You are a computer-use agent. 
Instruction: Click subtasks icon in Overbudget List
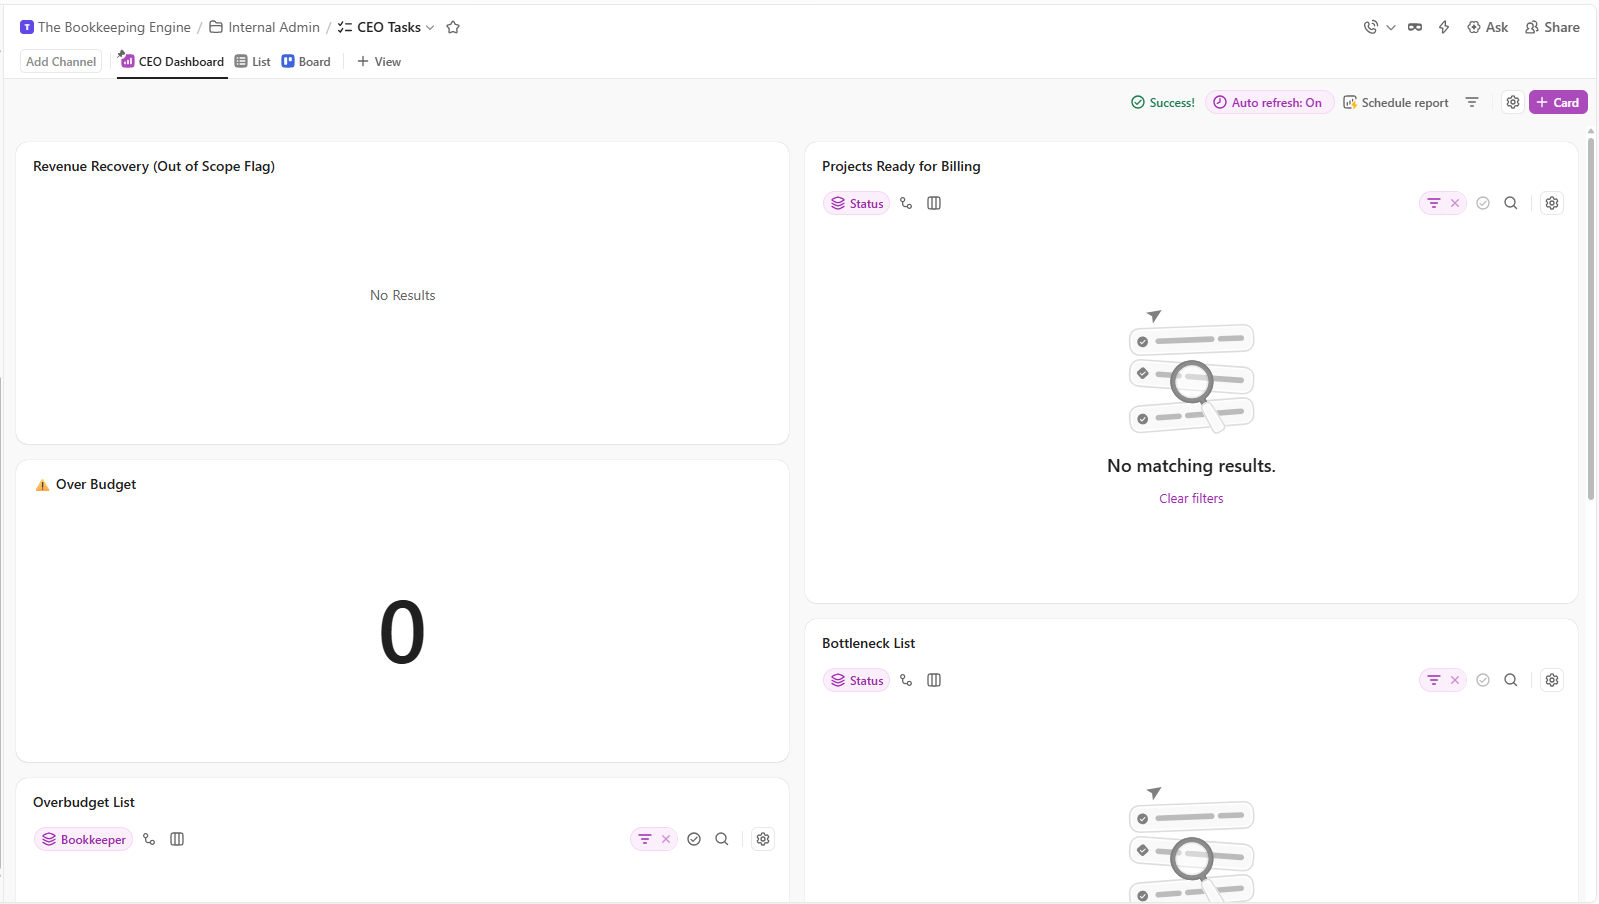tap(149, 839)
